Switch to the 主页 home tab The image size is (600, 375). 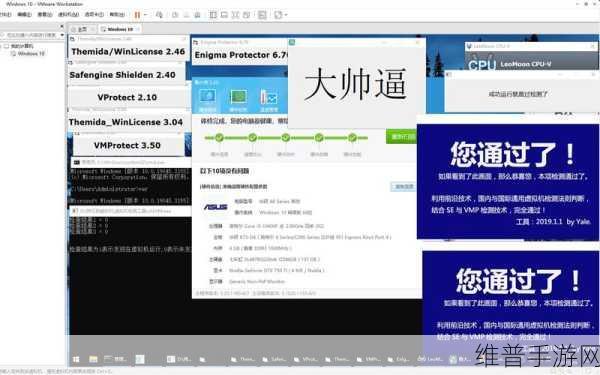tap(82, 29)
